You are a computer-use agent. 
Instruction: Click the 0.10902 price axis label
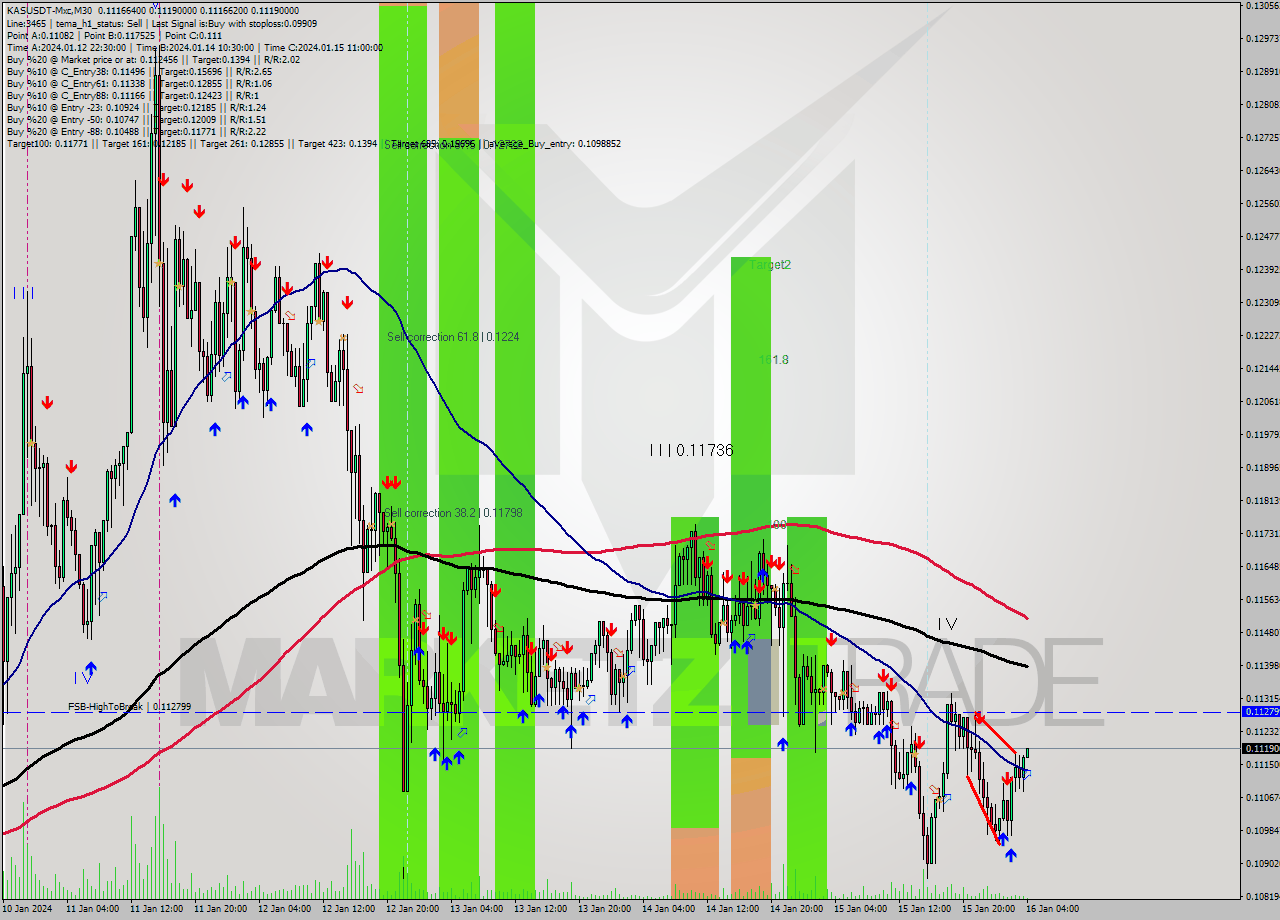pos(1262,864)
